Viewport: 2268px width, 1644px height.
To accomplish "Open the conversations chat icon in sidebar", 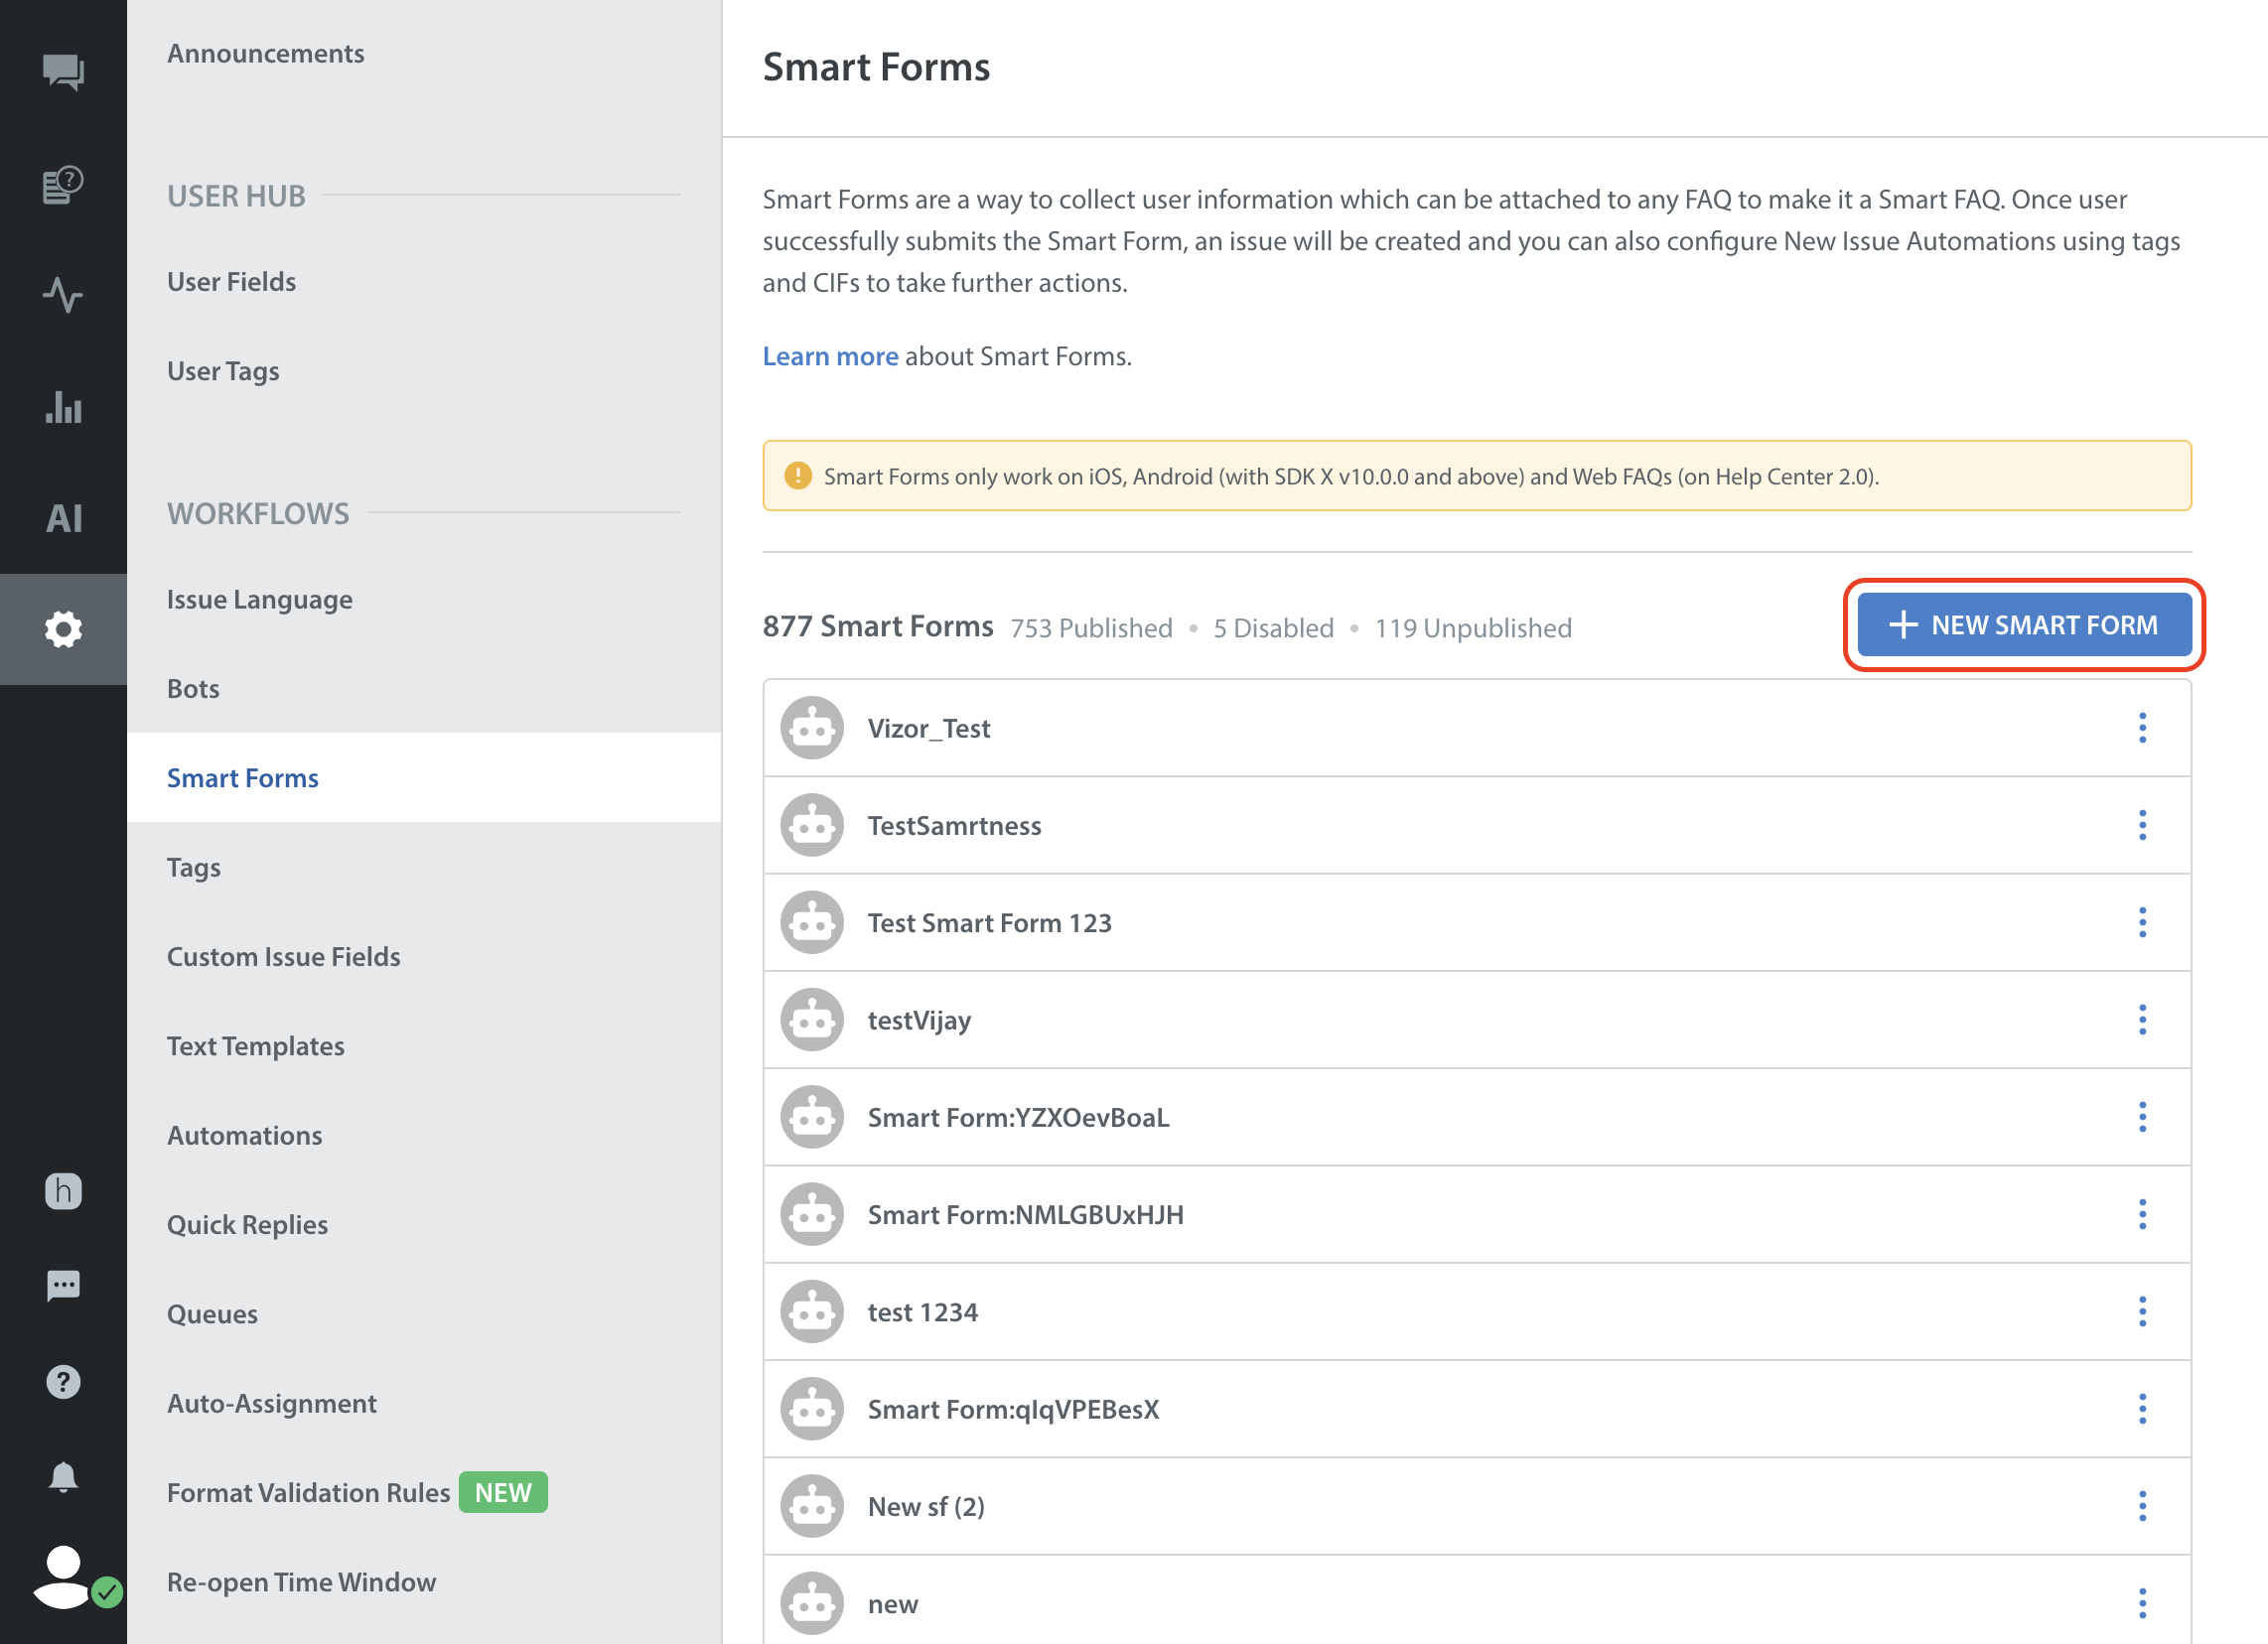I will 63,72.
